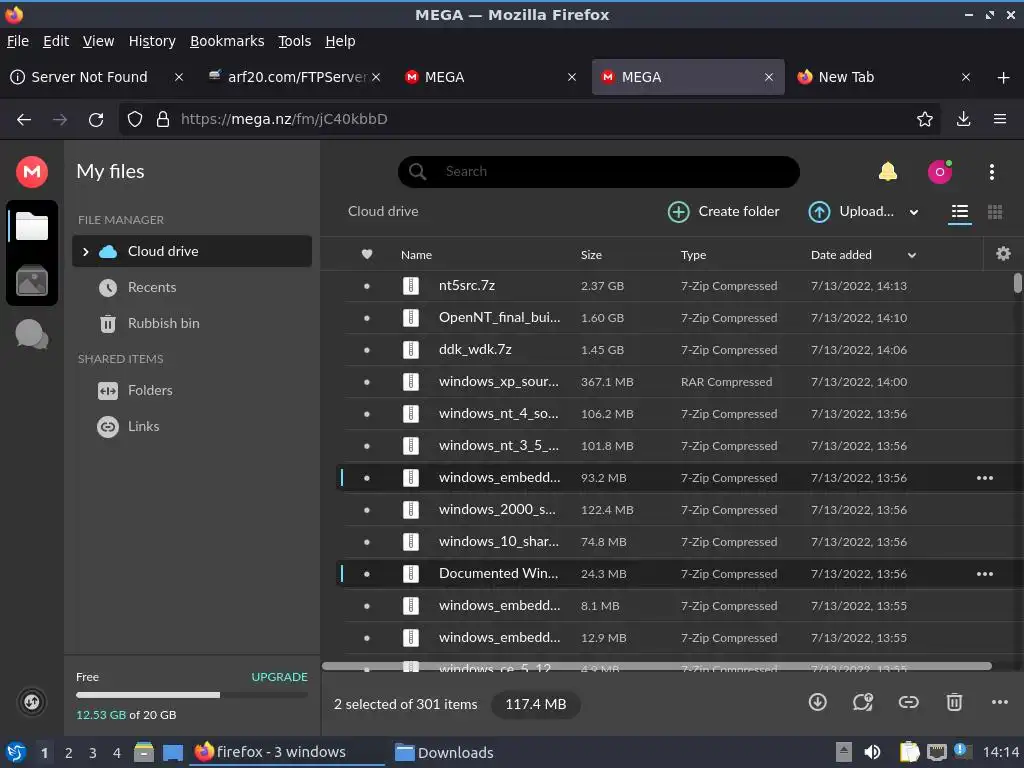
Task: Open the Edit menu
Action: point(56,41)
